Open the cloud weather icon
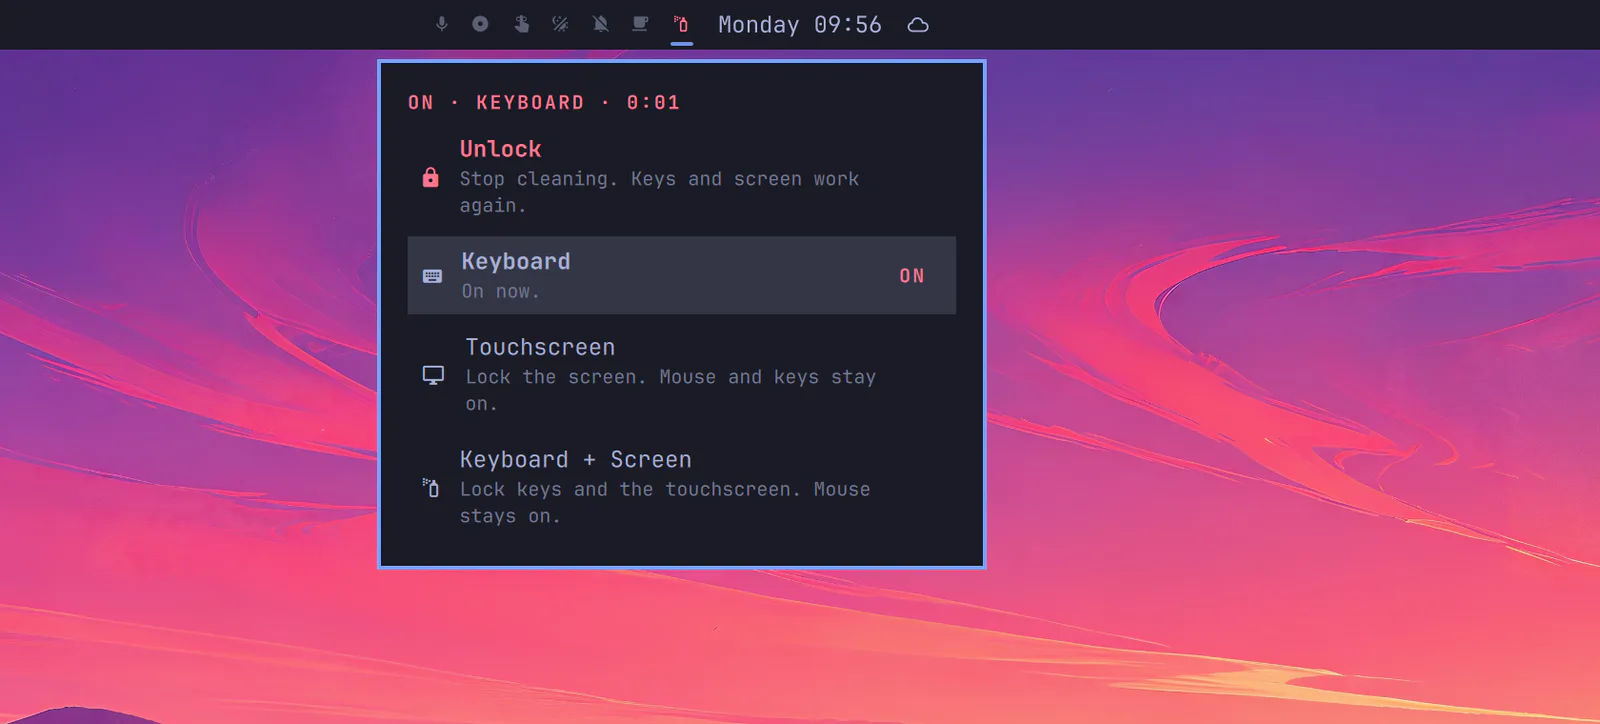 [x=918, y=25]
